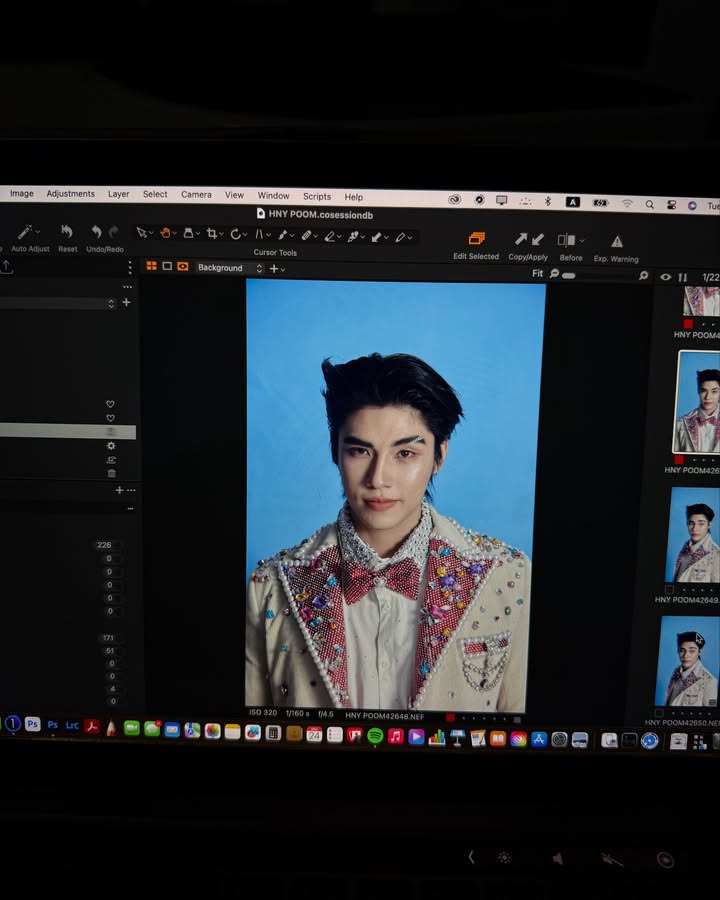Viewport: 720px width, 900px height.
Task: Open the gear settings icon in left panel
Action: (x=111, y=446)
